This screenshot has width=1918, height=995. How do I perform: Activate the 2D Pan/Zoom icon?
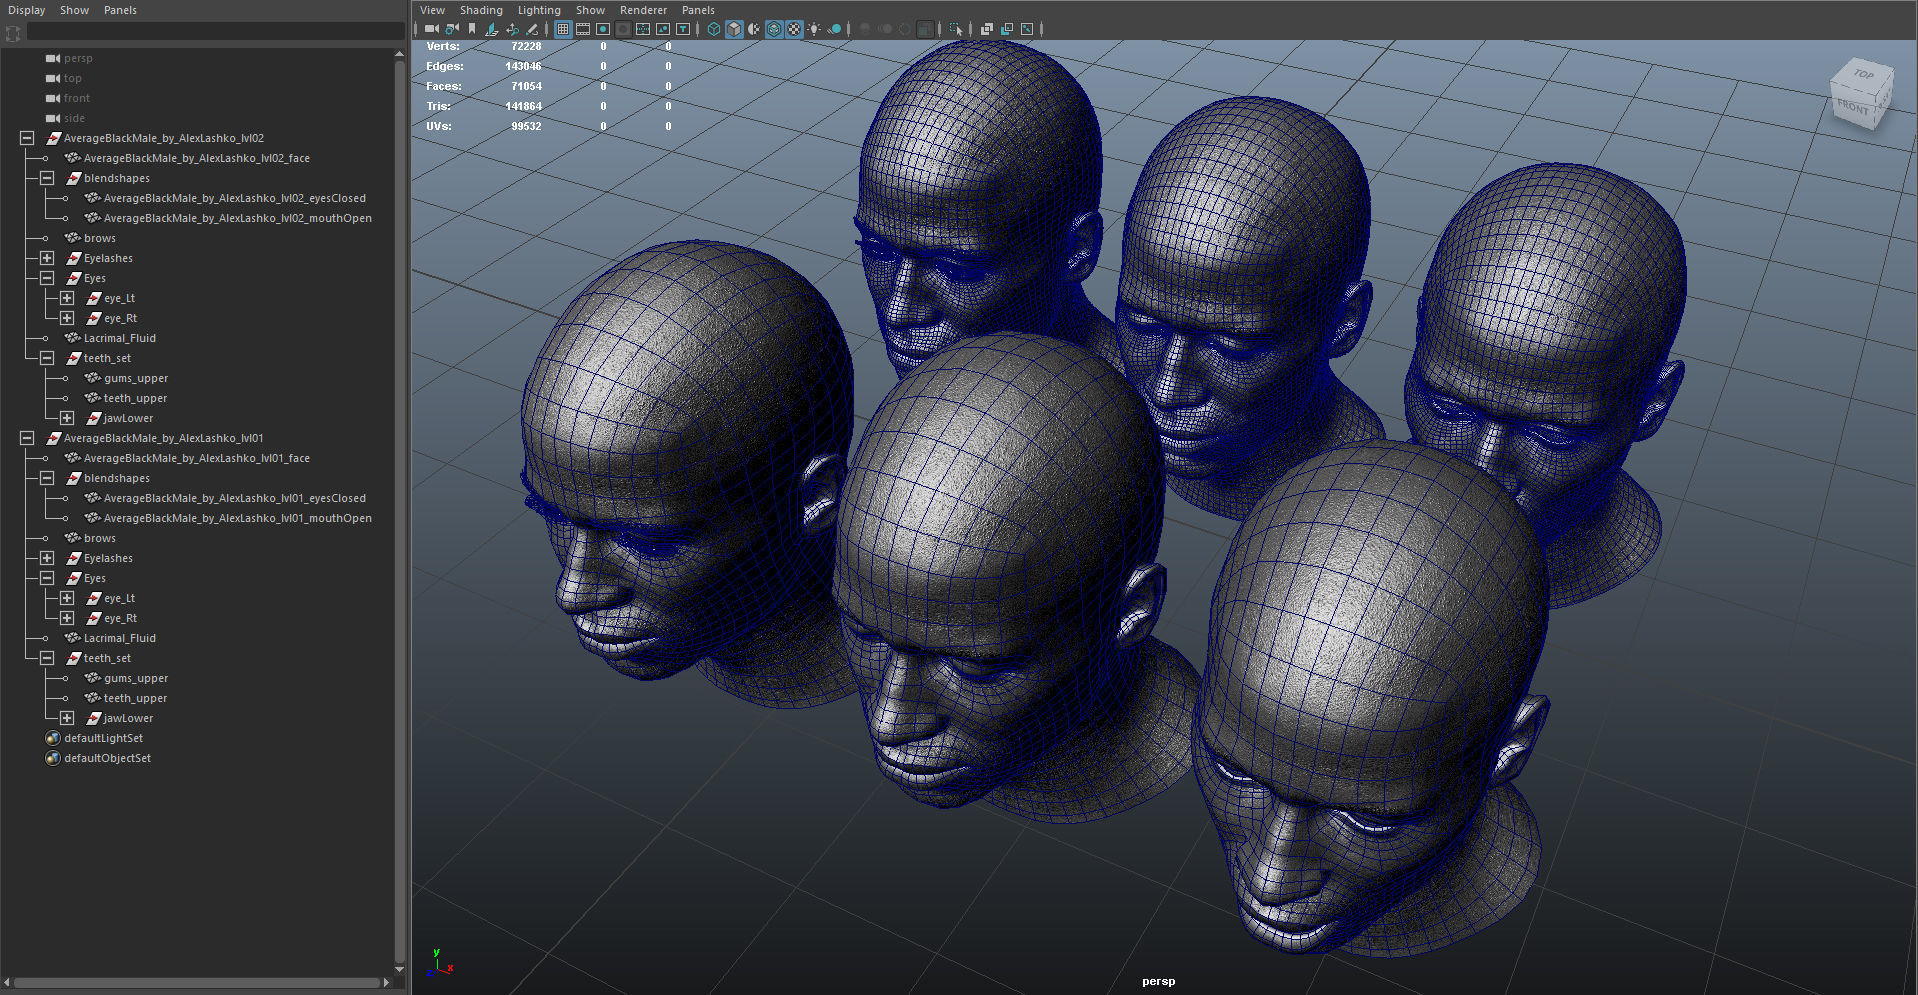[512, 29]
